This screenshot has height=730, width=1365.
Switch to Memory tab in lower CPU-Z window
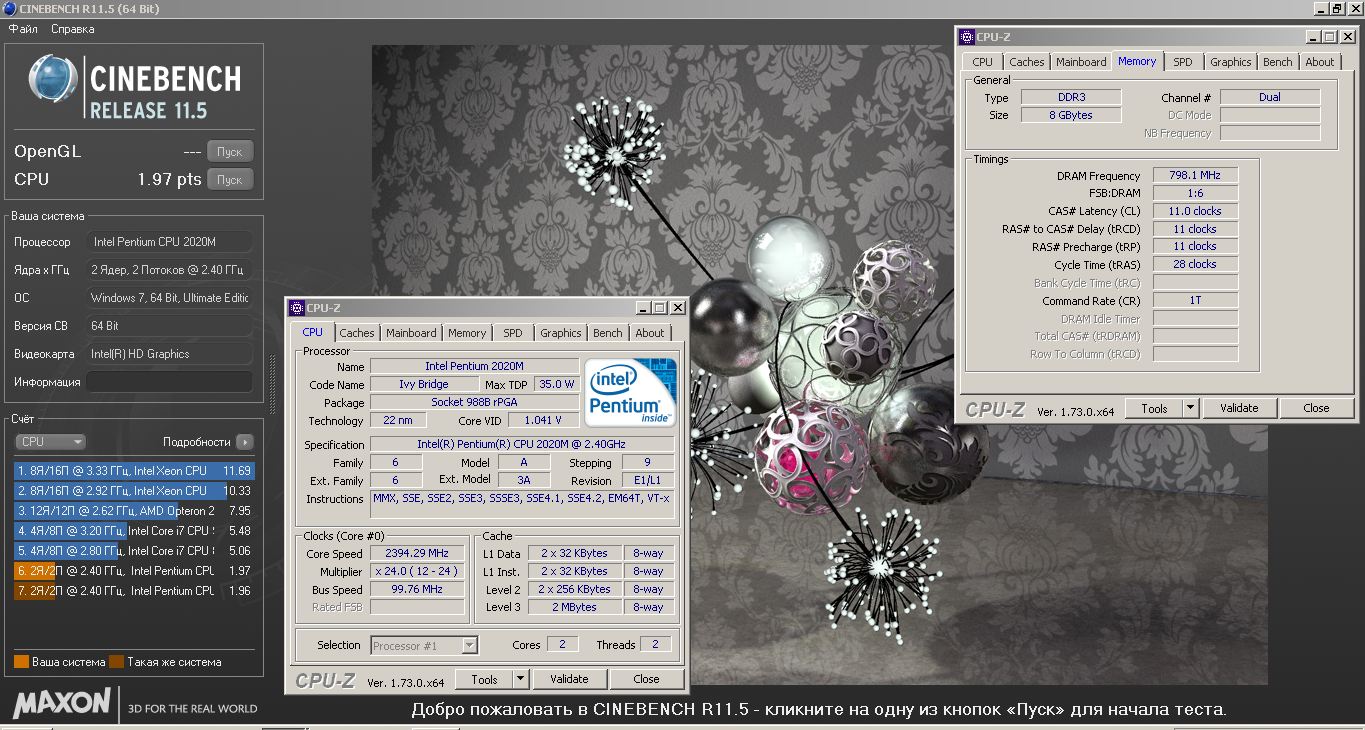(467, 333)
